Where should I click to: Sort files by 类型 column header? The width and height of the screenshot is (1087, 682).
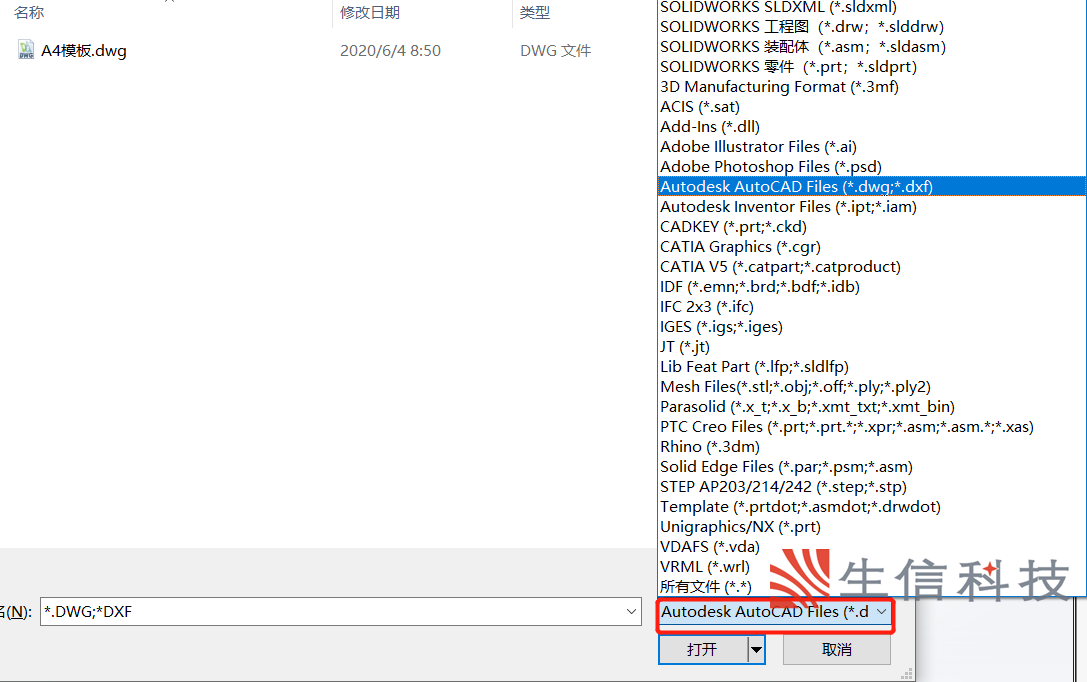point(534,12)
